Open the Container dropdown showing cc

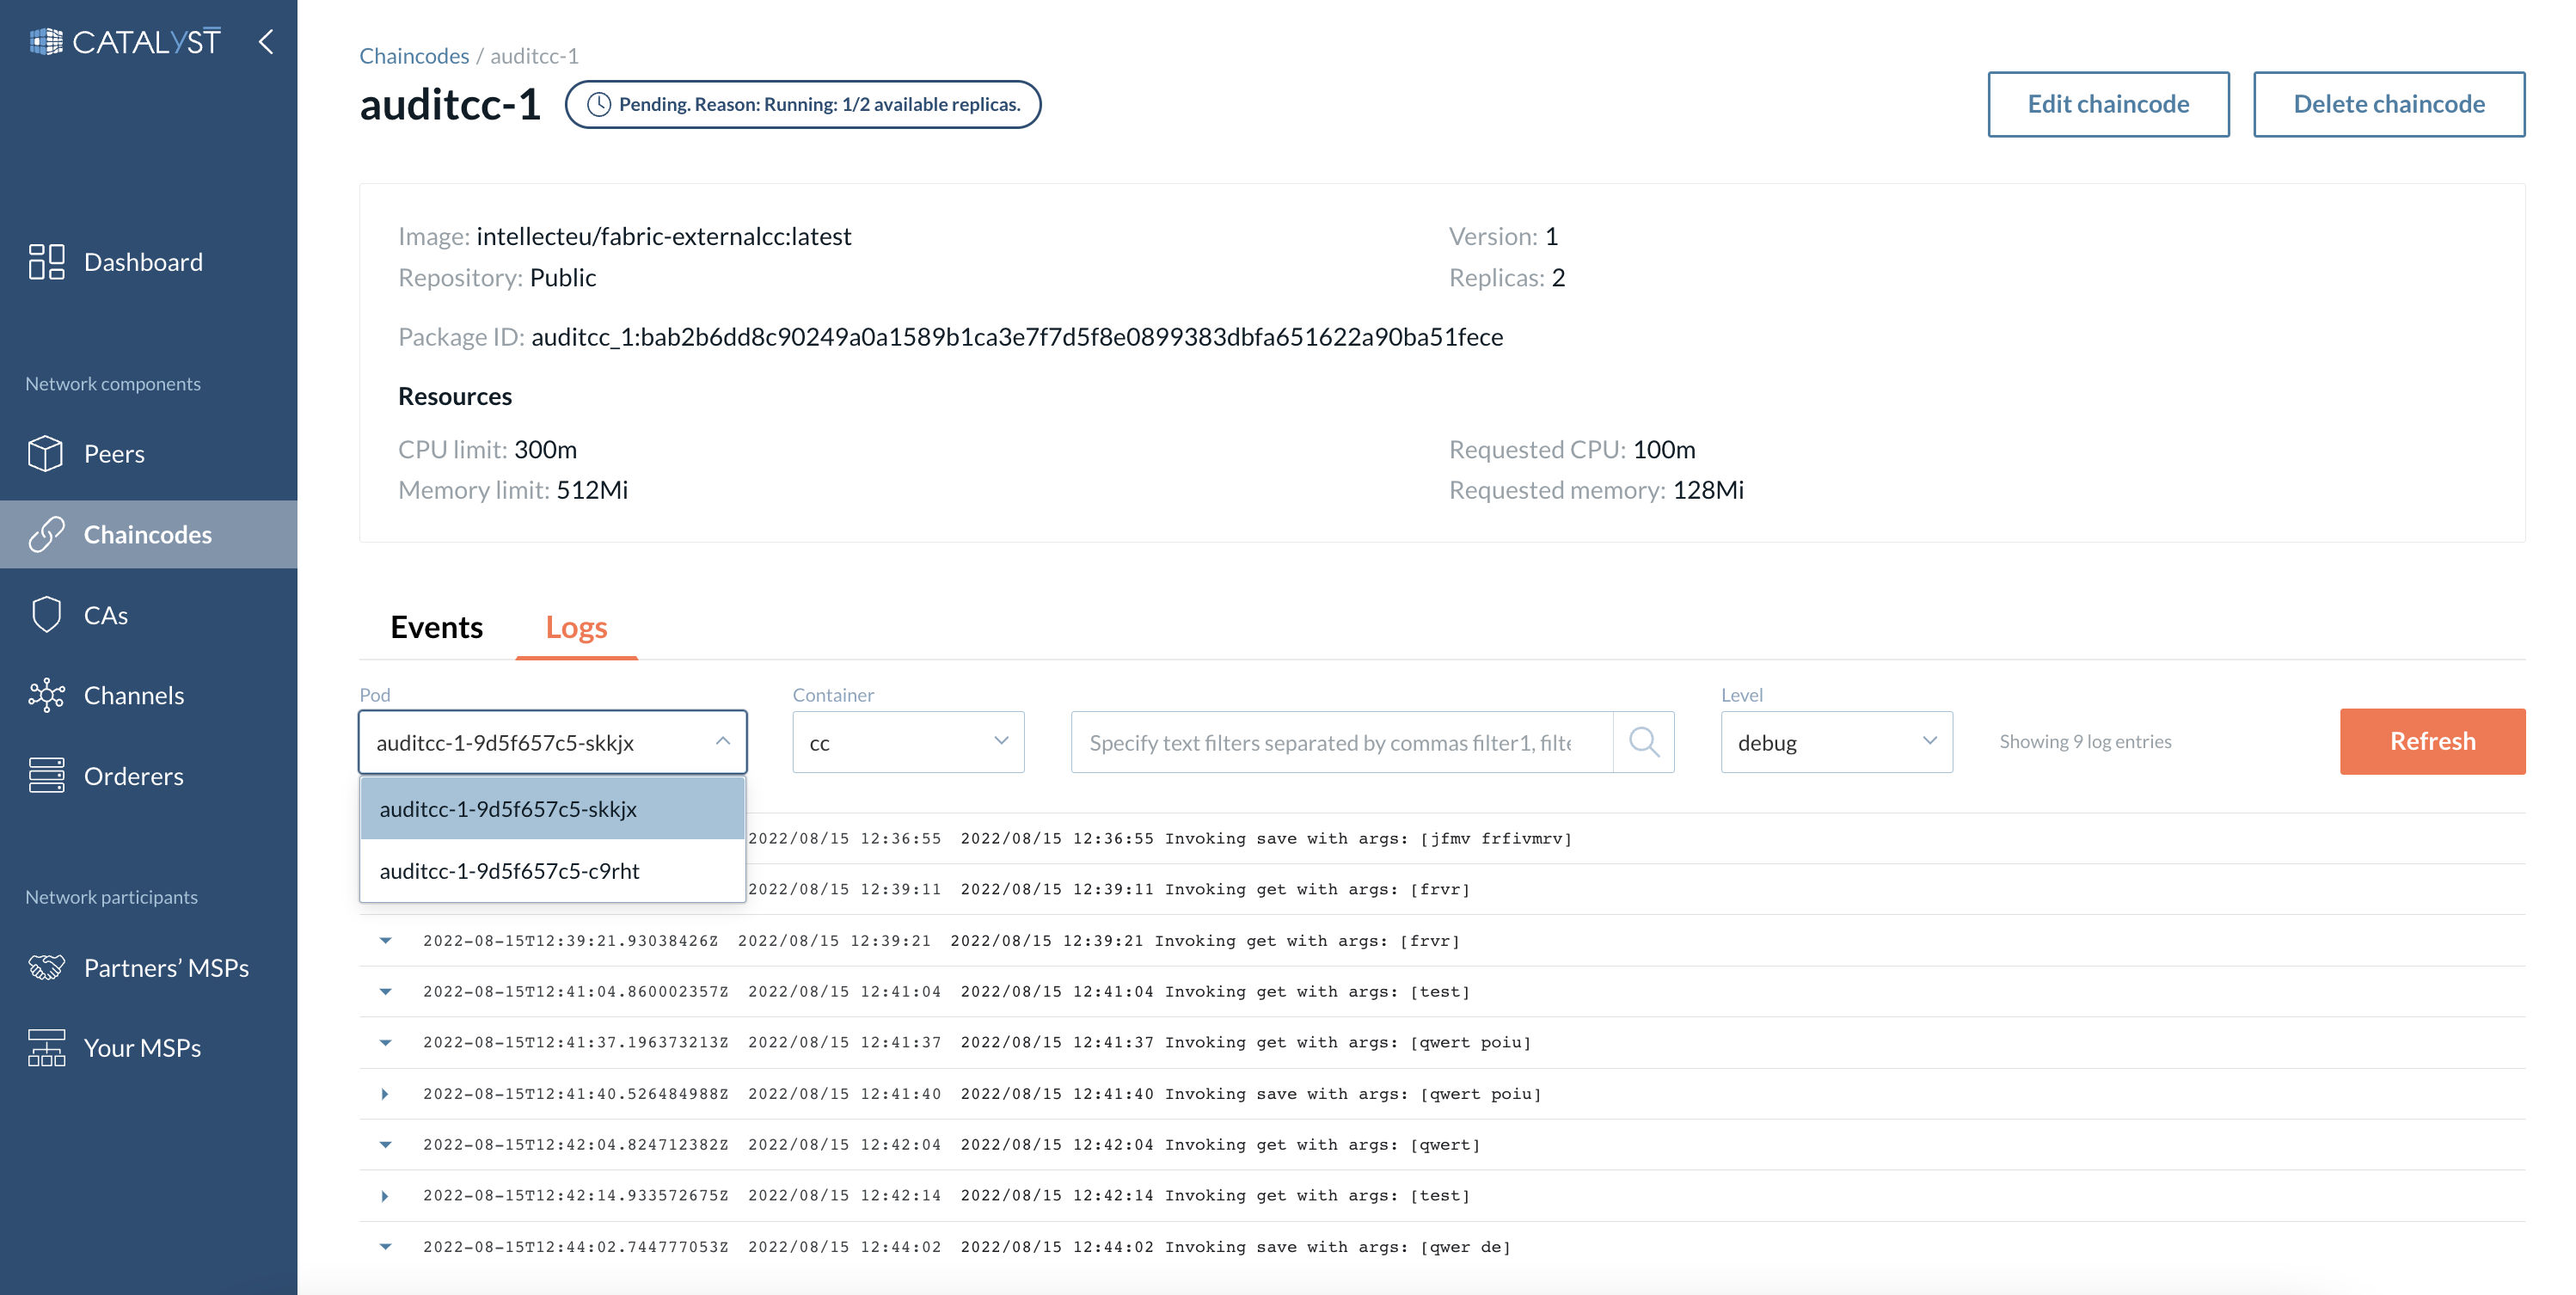pos(907,742)
